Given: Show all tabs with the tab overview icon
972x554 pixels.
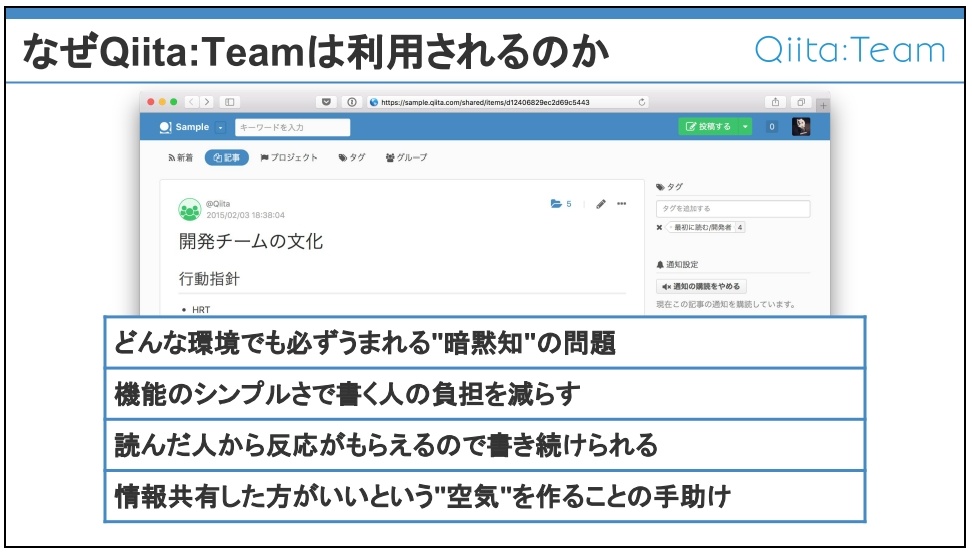Looking at the screenshot, I should pos(801,102).
